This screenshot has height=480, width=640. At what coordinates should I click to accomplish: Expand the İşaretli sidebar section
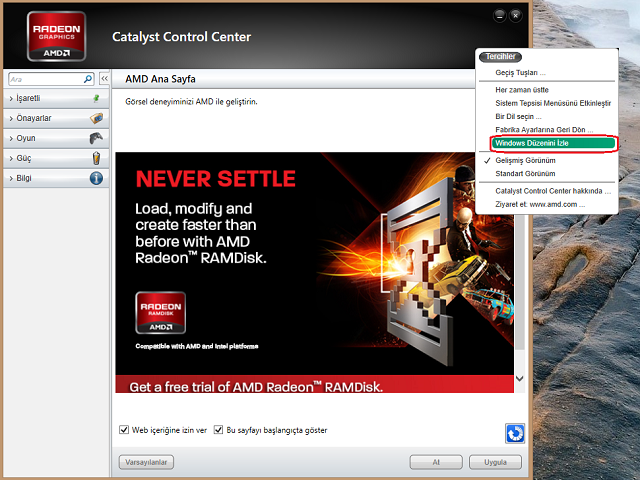(56, 98)
